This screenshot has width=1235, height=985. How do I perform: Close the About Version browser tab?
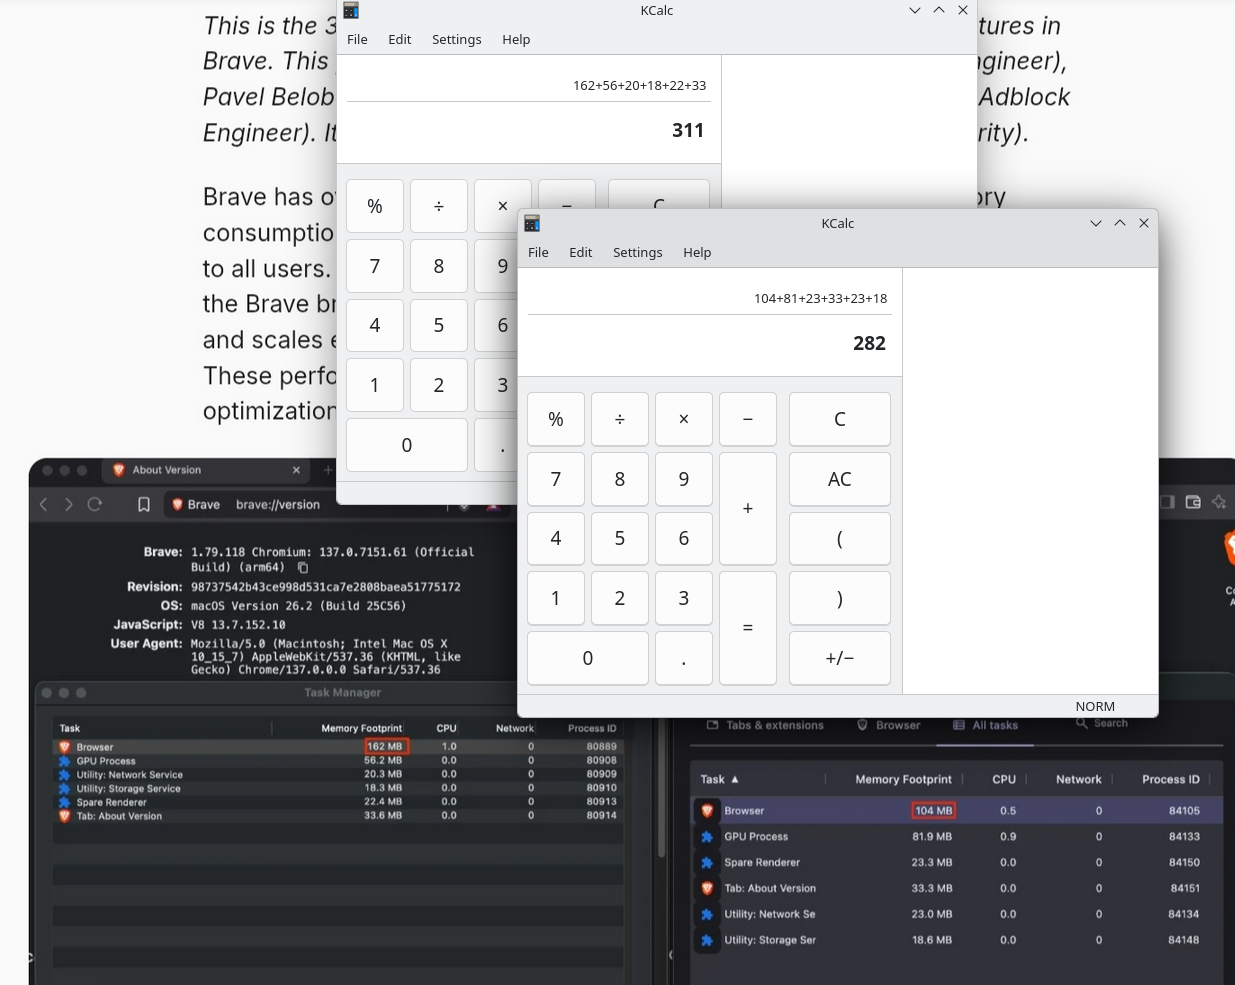(296, 470)
